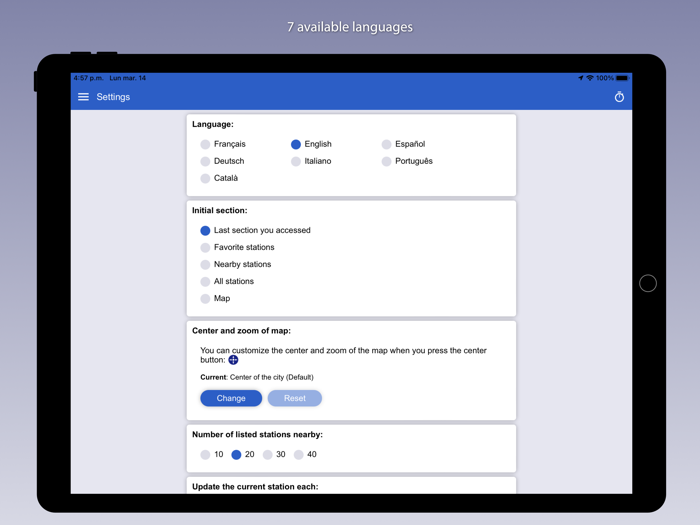The image size is (700, 525).
Task: Tap the map center button icon
Action: pos(233,360)
